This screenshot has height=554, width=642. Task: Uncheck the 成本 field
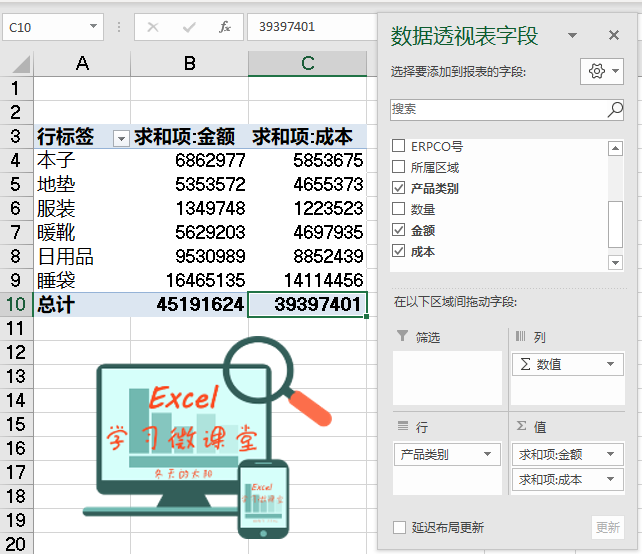tap(398, 250)
